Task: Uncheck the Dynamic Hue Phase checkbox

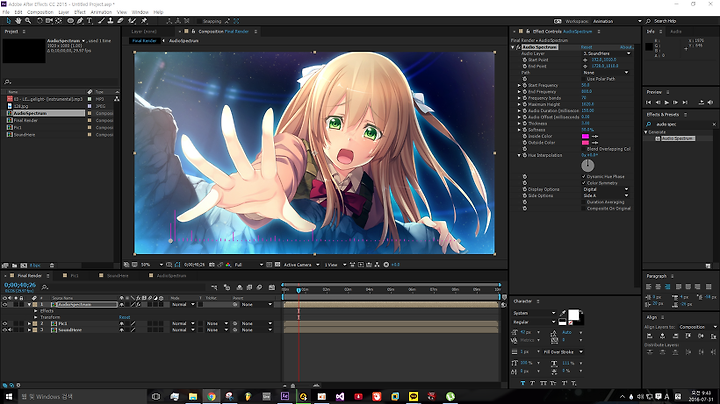Action: click(584, 177)
